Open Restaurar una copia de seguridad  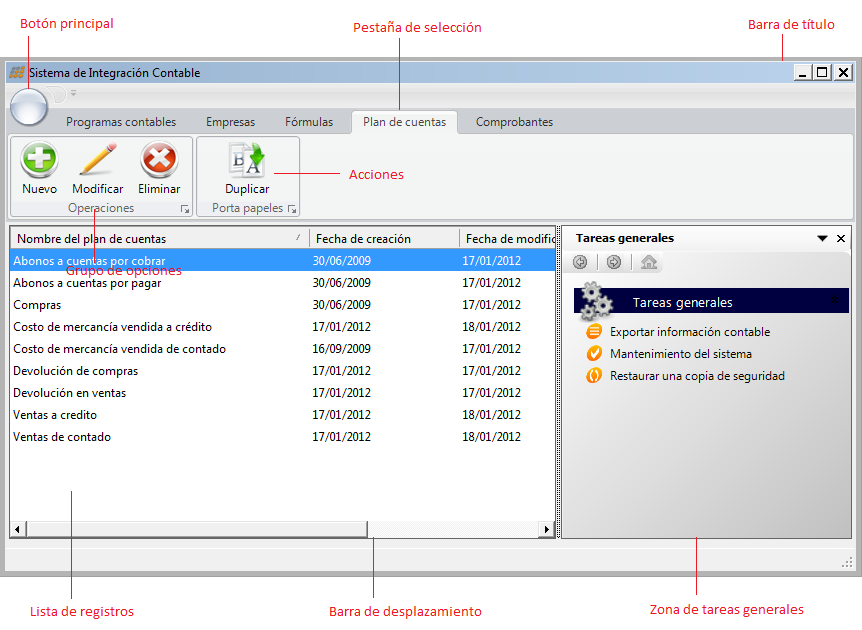696,376
